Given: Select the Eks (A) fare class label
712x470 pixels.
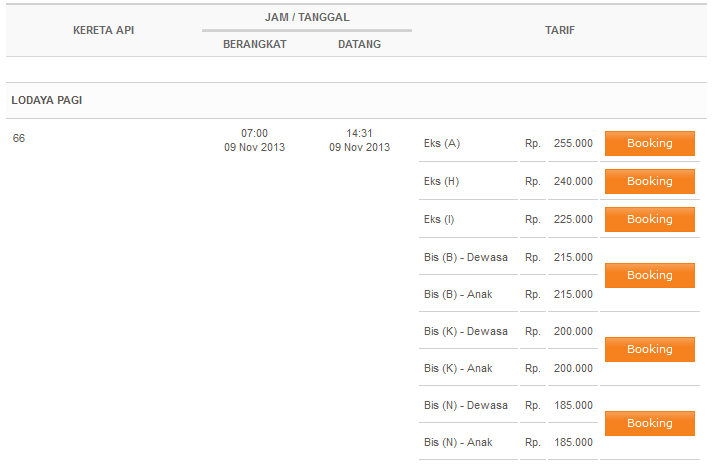Looking at the screenshot, I should [x=442, y=144].
